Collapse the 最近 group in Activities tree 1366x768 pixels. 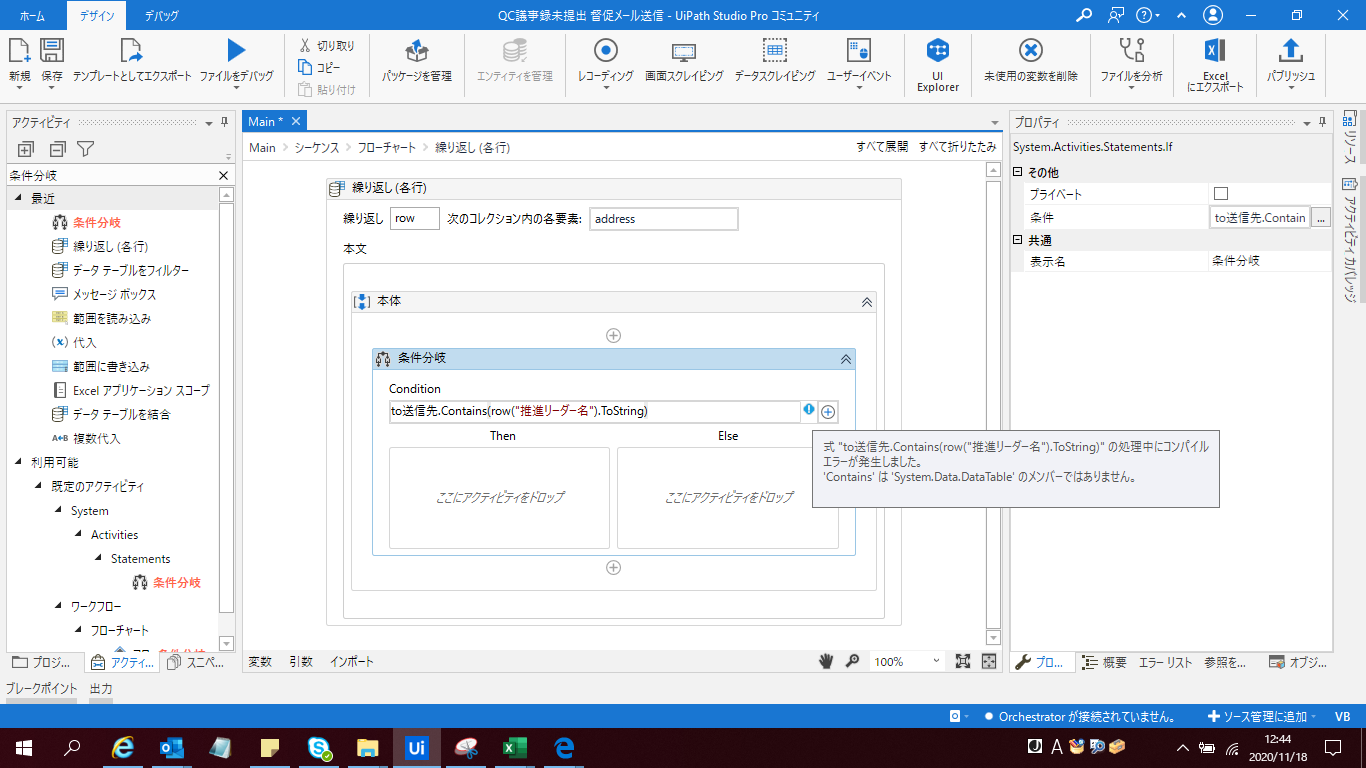18,199
